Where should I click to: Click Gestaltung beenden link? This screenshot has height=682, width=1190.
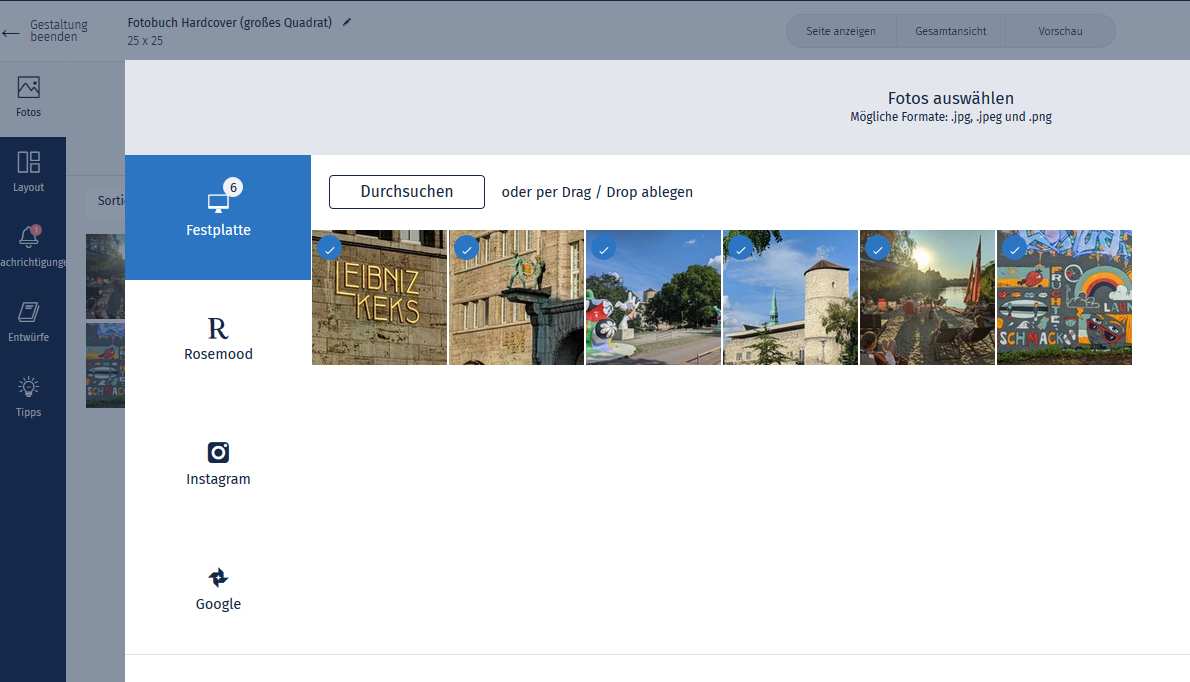click(58, 30)
